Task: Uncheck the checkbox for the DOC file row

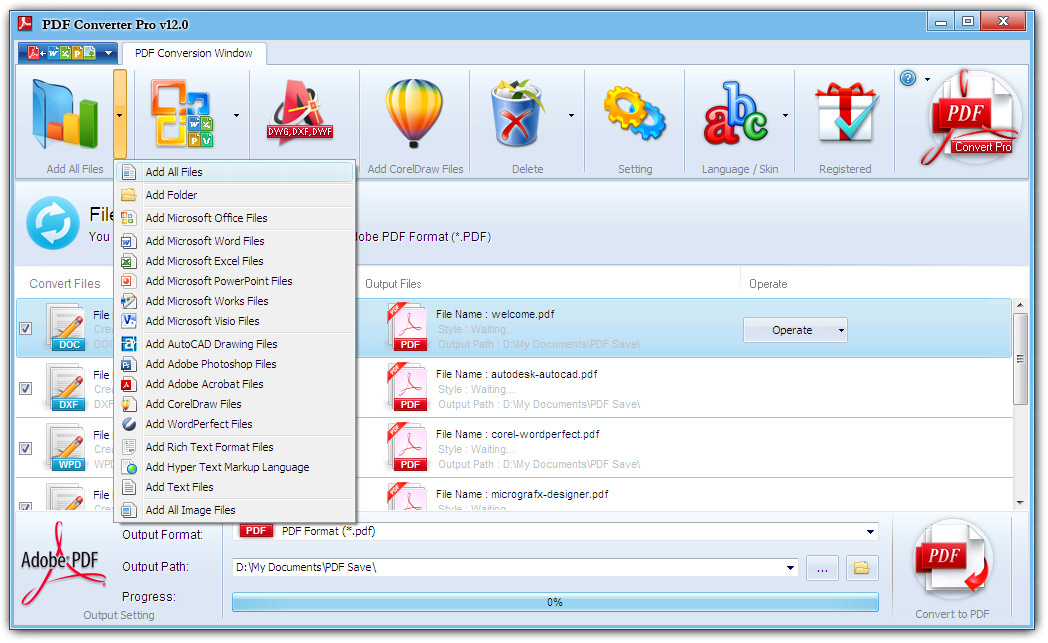Action: (x=25, y=328)
